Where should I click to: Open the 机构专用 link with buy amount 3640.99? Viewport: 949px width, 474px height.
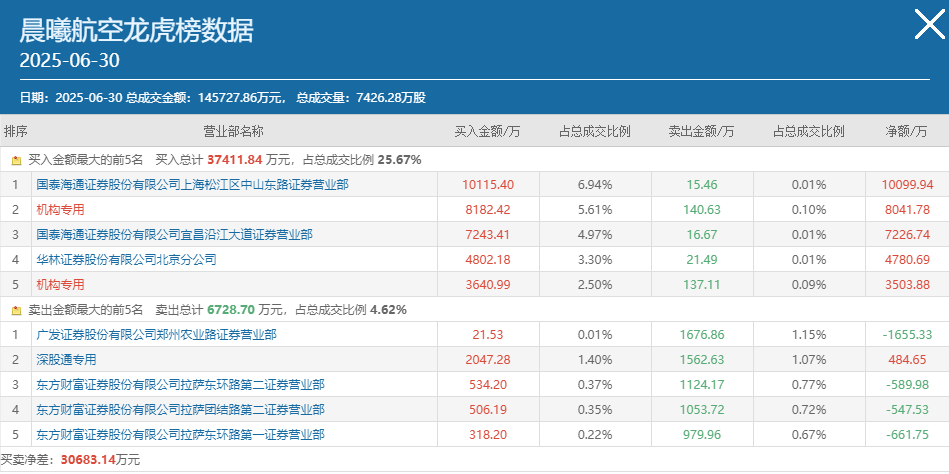tap(60, 285)
